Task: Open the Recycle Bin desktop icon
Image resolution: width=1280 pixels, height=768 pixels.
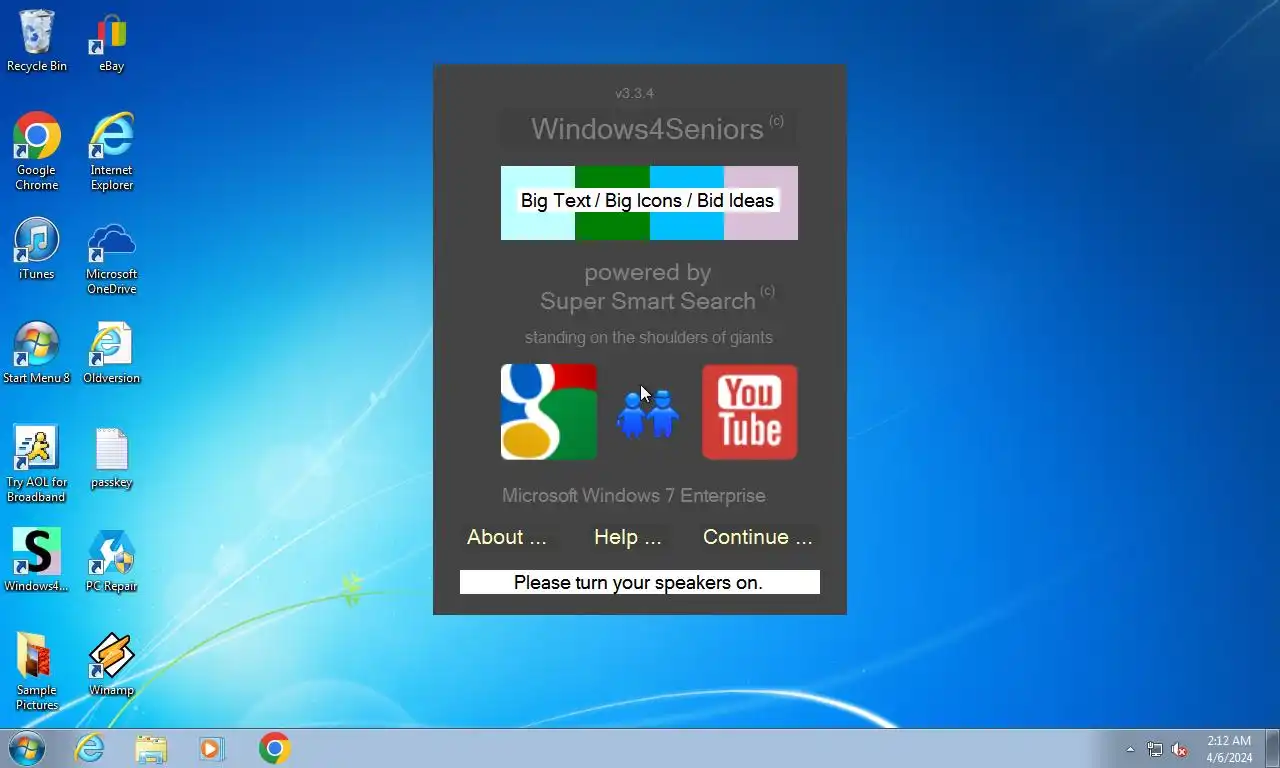Action: click(37, 40)
